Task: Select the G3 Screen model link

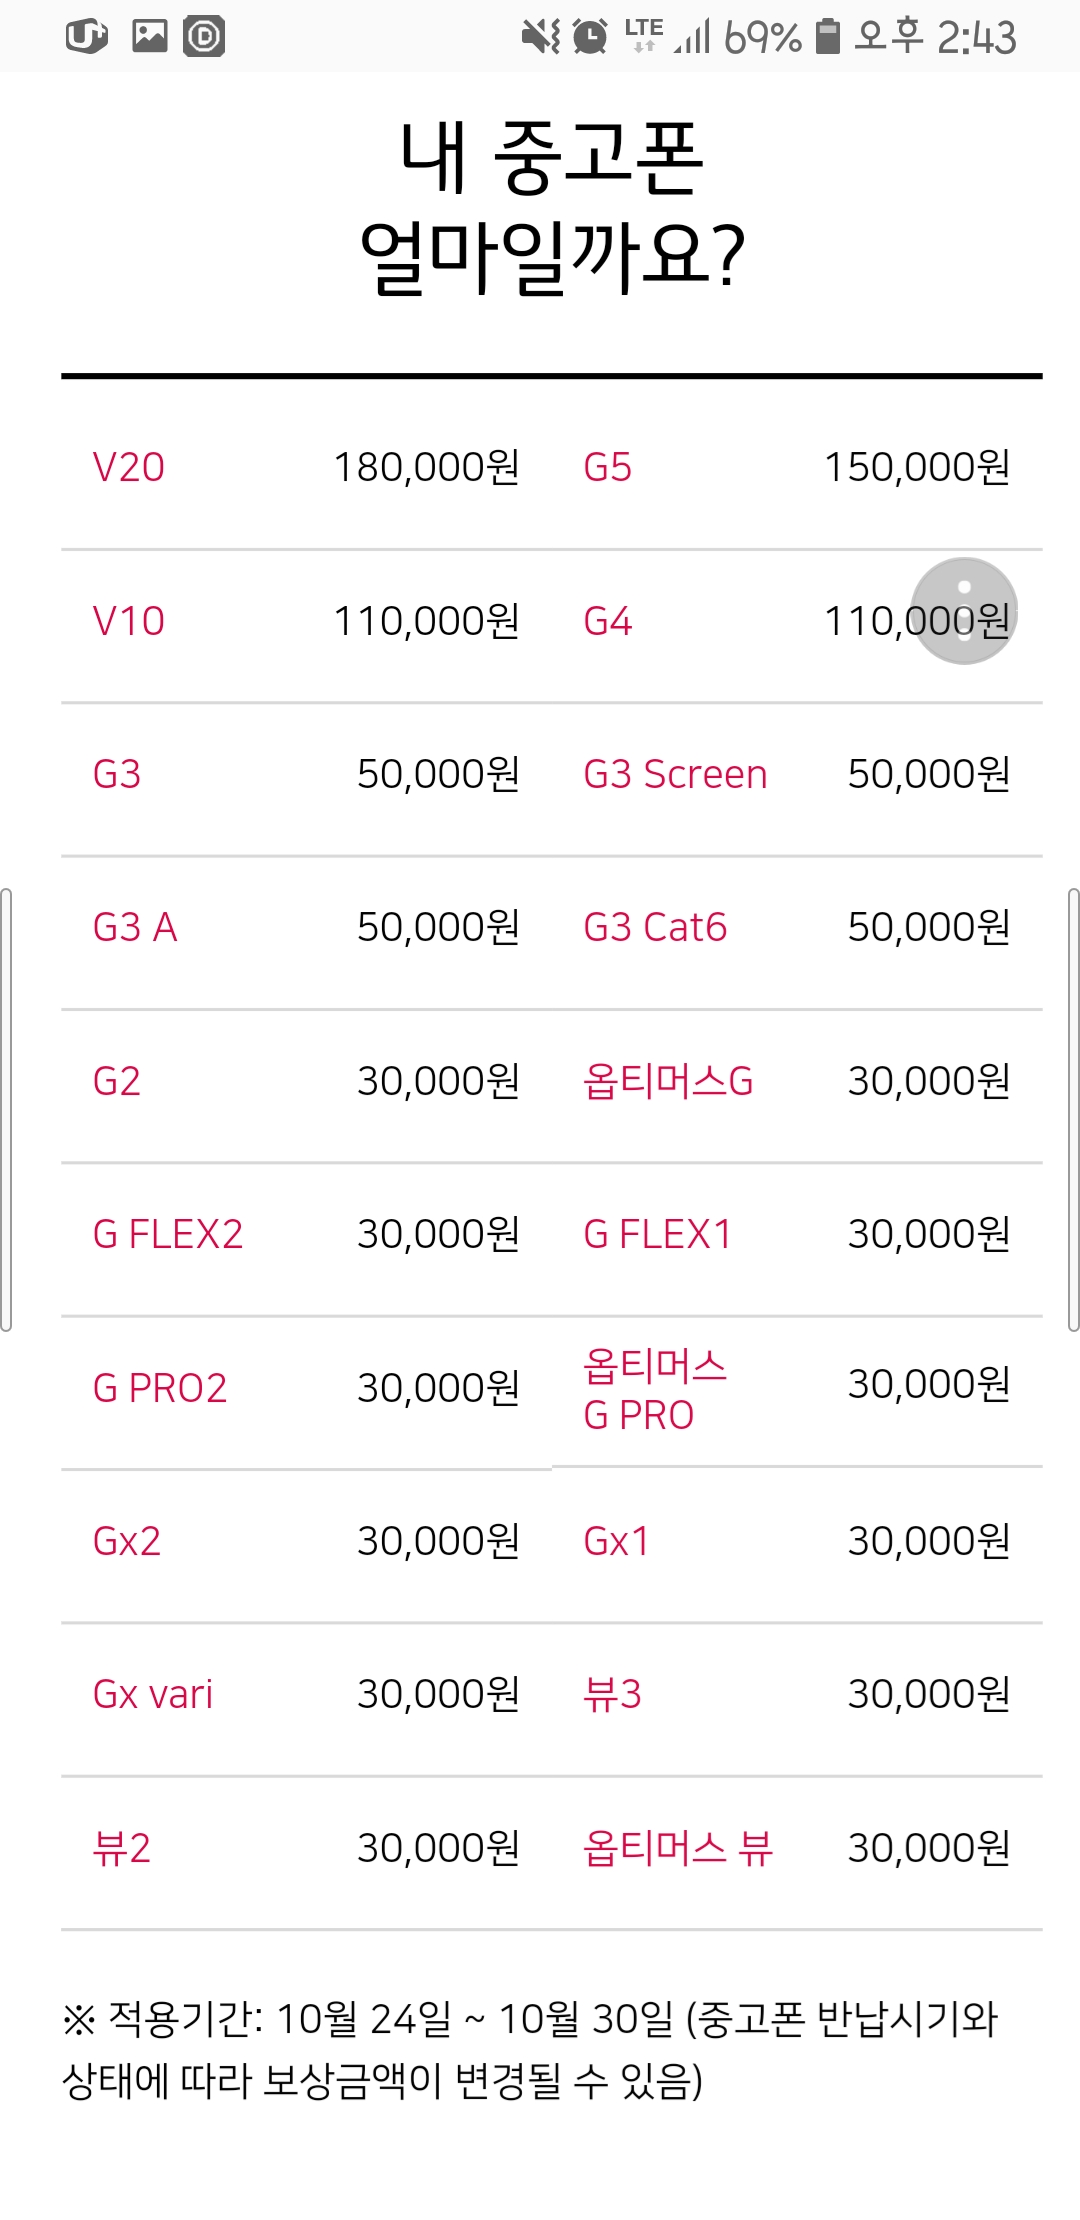Action: click(675, 774)
